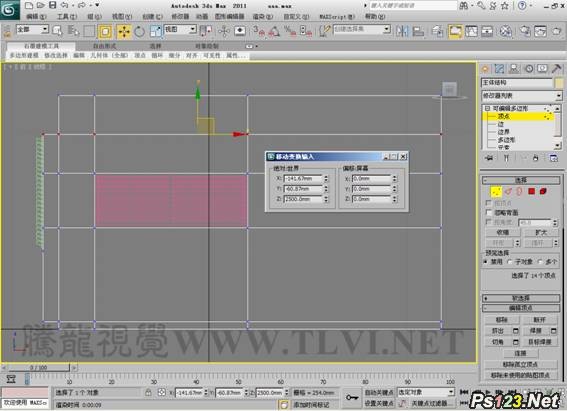567x411 pixels.
Task: Select the 子对象 preview selection radio button
Action: coord(510,262)
